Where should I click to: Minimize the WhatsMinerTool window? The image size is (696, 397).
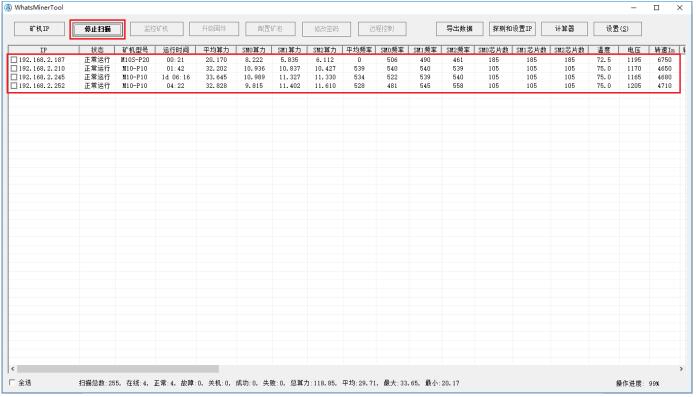(x=634, y=8)
